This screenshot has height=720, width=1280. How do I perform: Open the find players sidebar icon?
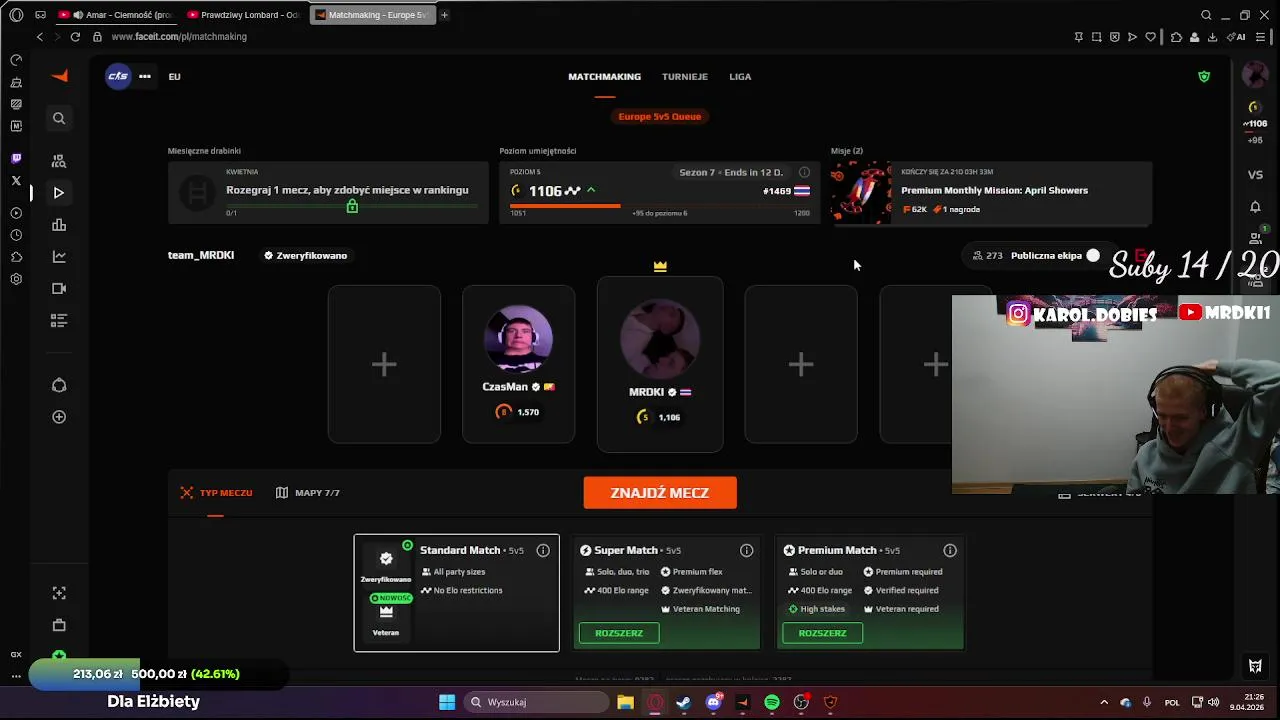coord(59,160)
